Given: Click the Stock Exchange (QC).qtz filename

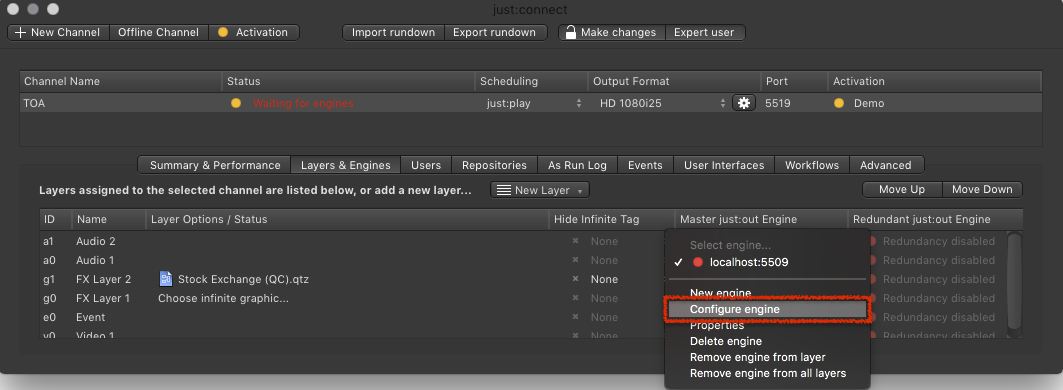Looking at the screenshot, I should (x=243, y=279).
